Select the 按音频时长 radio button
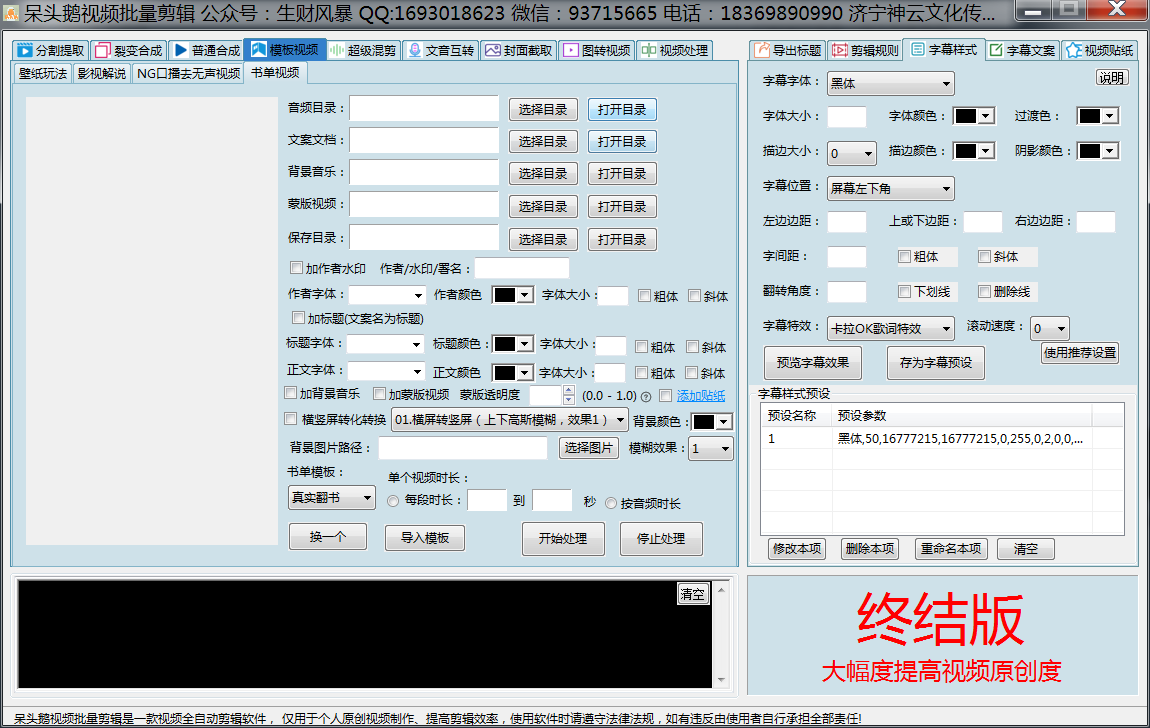1150x728 pixels. (611, 503)
